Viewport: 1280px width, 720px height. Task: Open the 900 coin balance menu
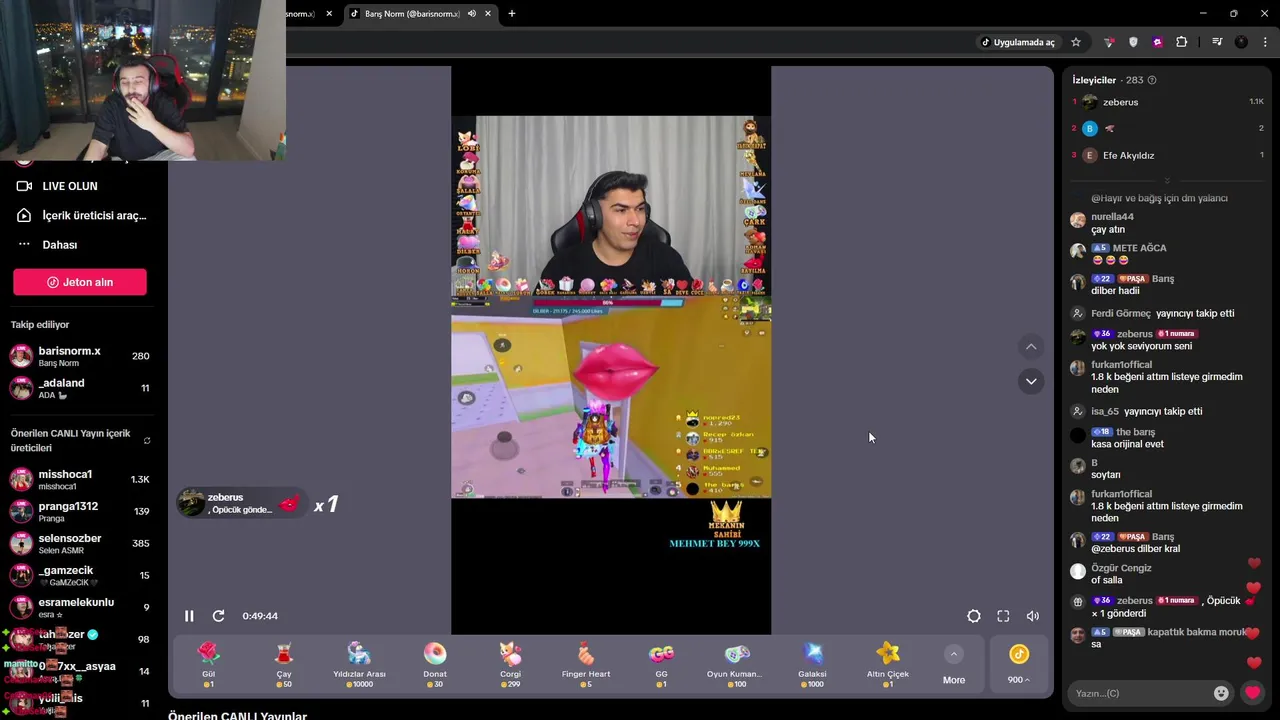click(x=1019, y=665)
